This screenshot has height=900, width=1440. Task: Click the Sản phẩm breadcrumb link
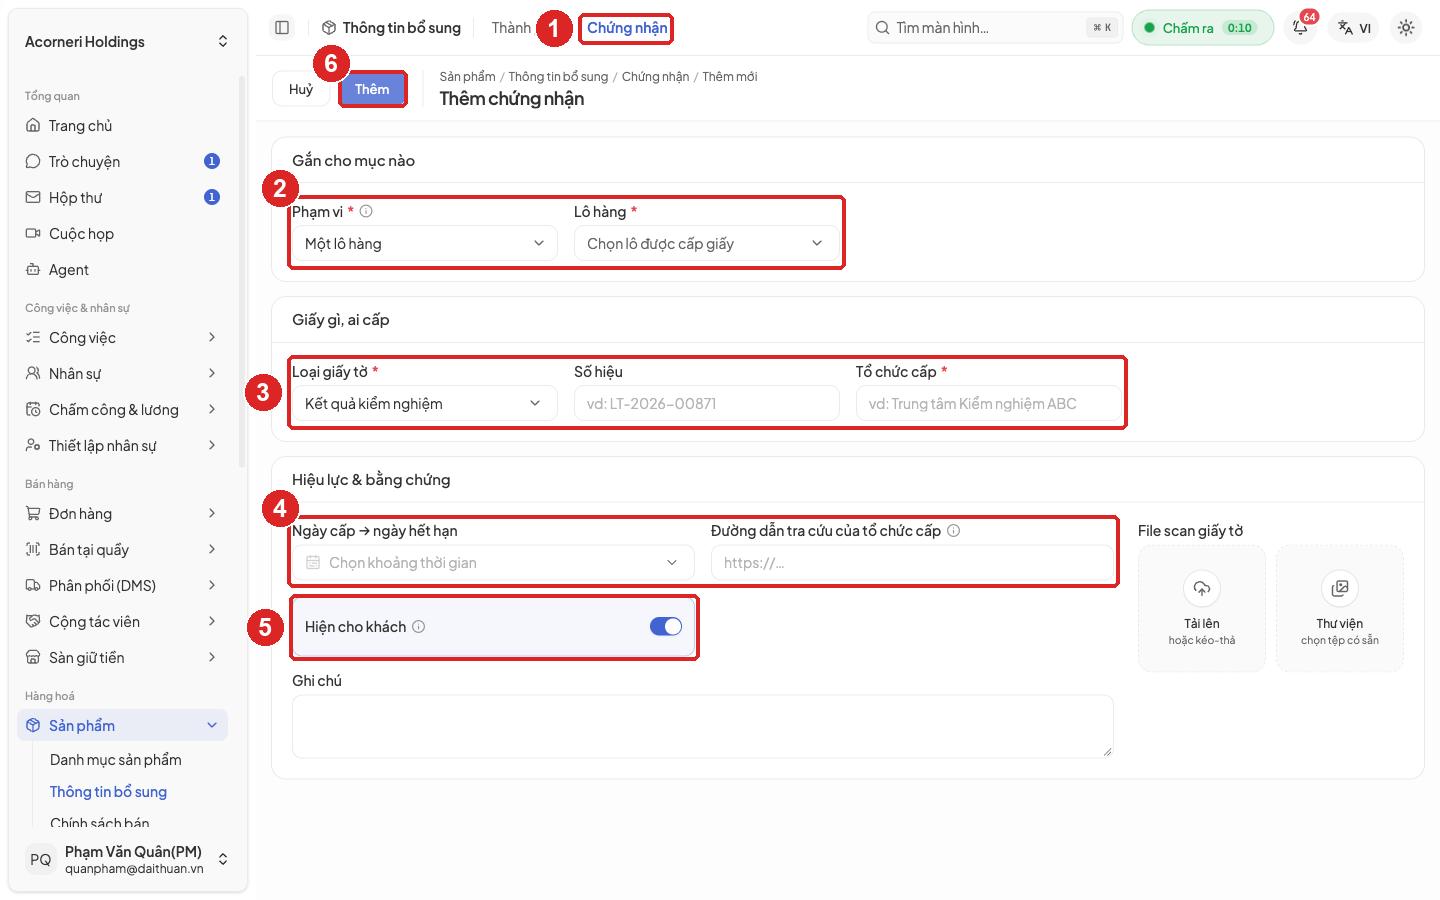[x=468, y=77]
